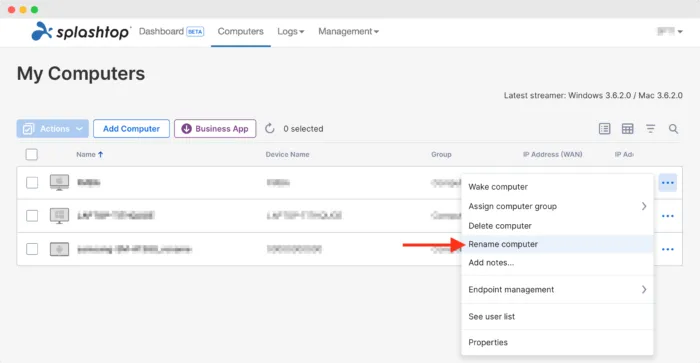Open second row's three-dot menu
The width and height of the screenshot is (700, 363).
click(x=667, y=216)
